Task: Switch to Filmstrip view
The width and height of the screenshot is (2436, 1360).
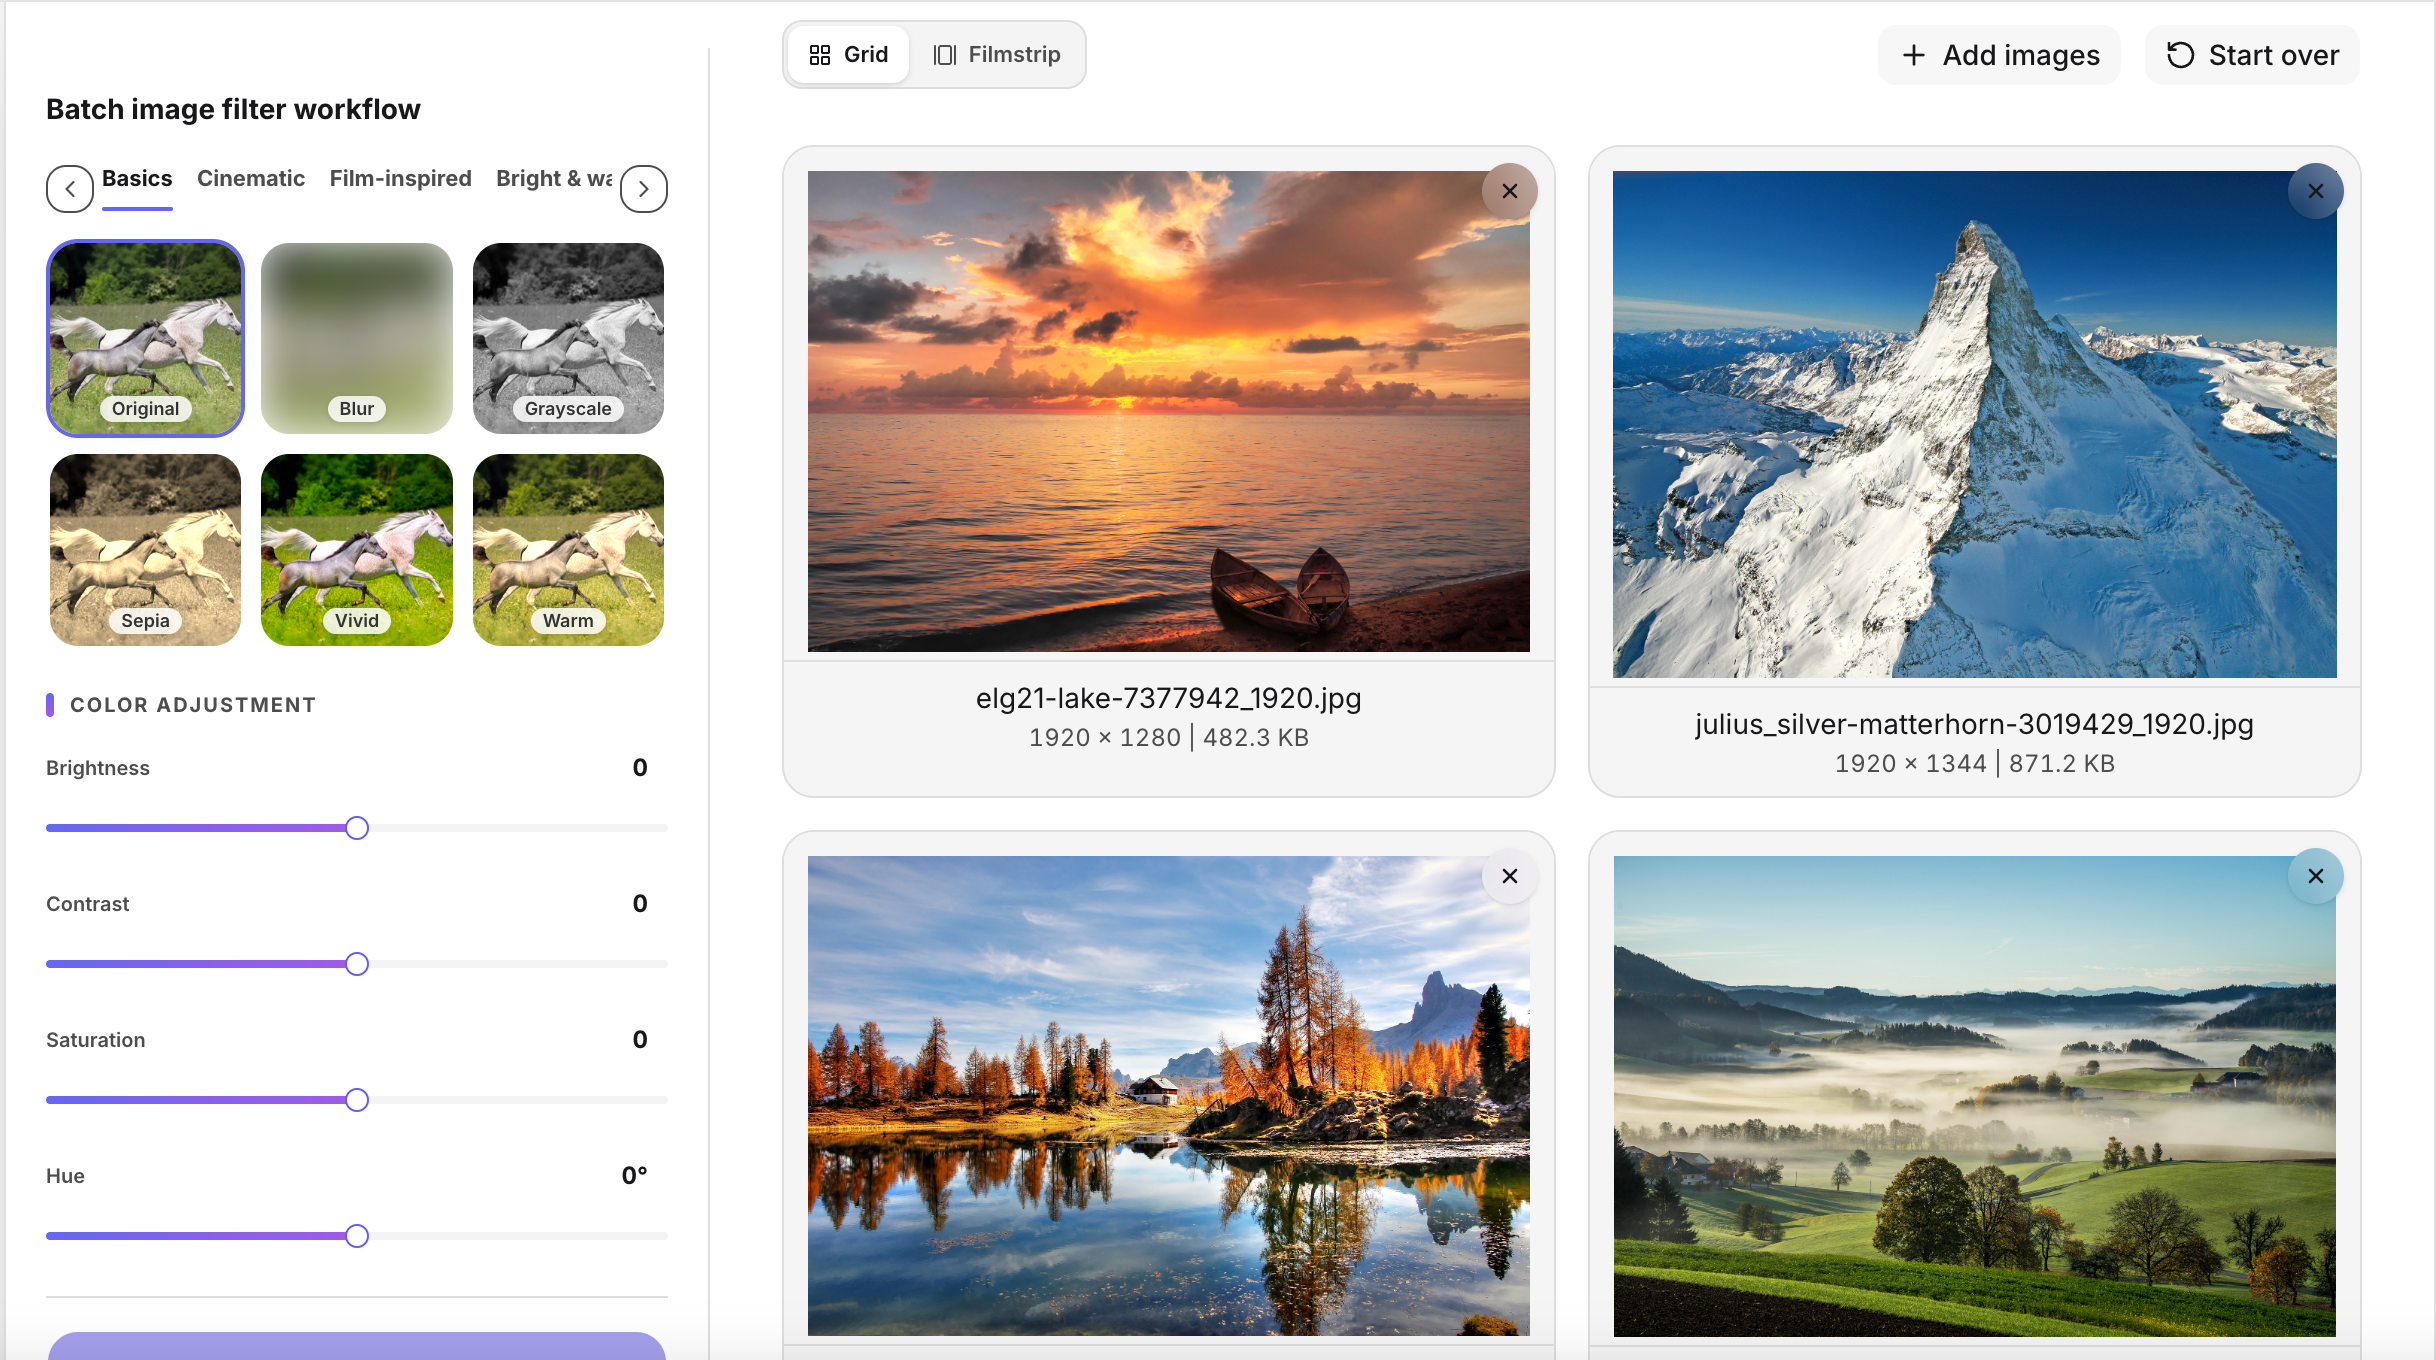Action: pyautogui.click(x=997, y=54)
